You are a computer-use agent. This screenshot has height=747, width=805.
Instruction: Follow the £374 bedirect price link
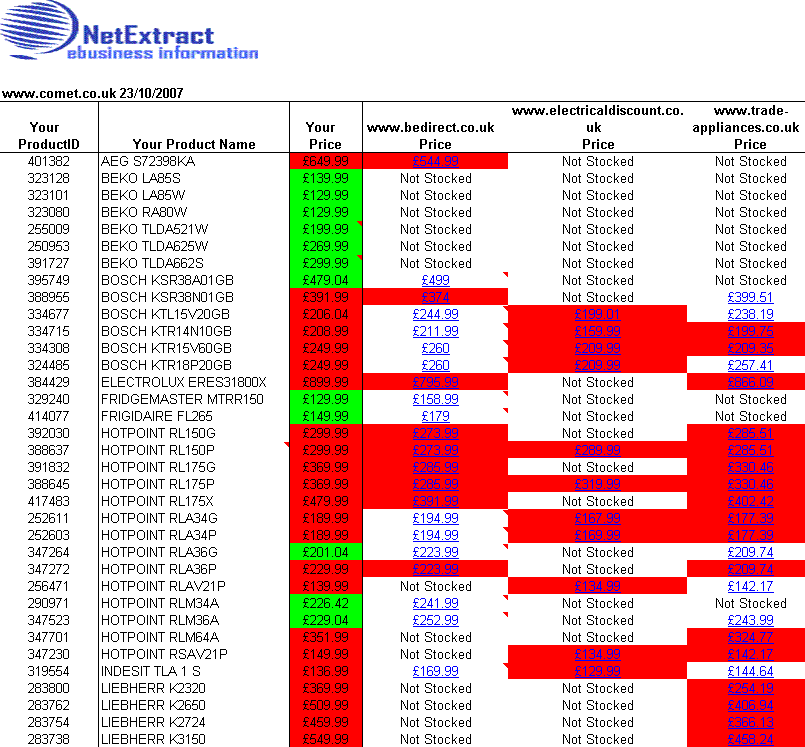pos(435,297)
